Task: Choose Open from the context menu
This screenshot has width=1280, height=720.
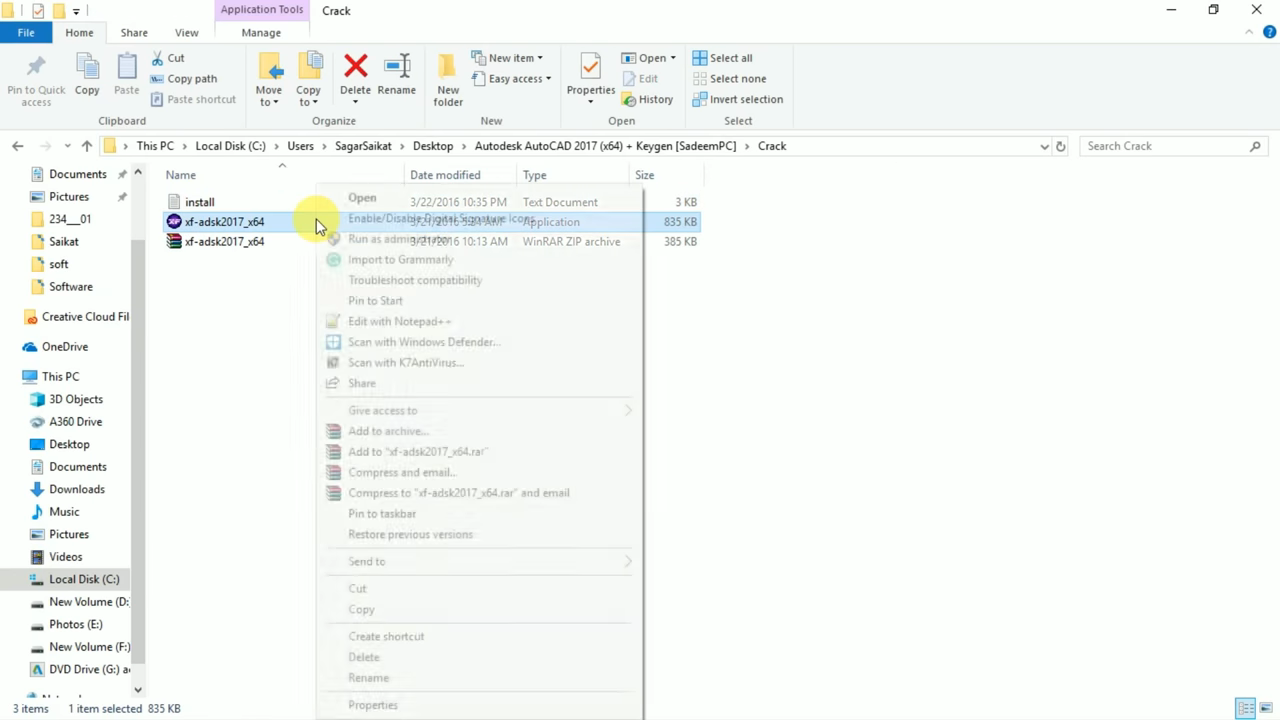Action: pos(362,198)
